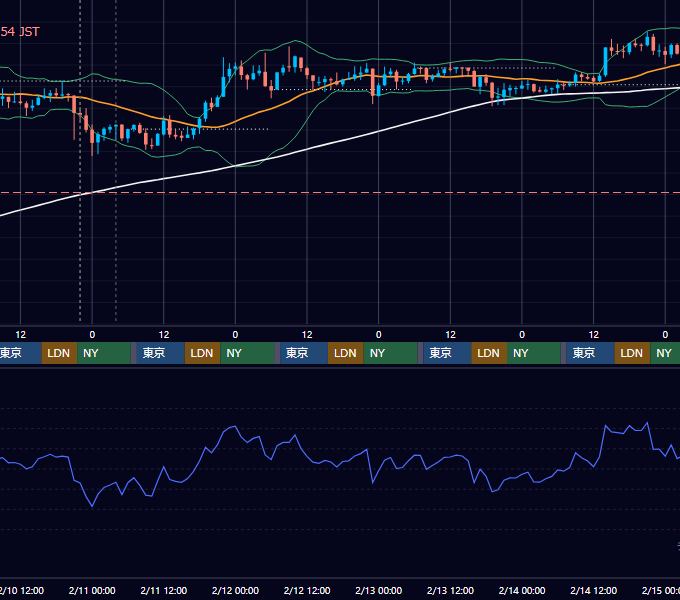Click the 2/12 00:00 date label

point(235,590)
